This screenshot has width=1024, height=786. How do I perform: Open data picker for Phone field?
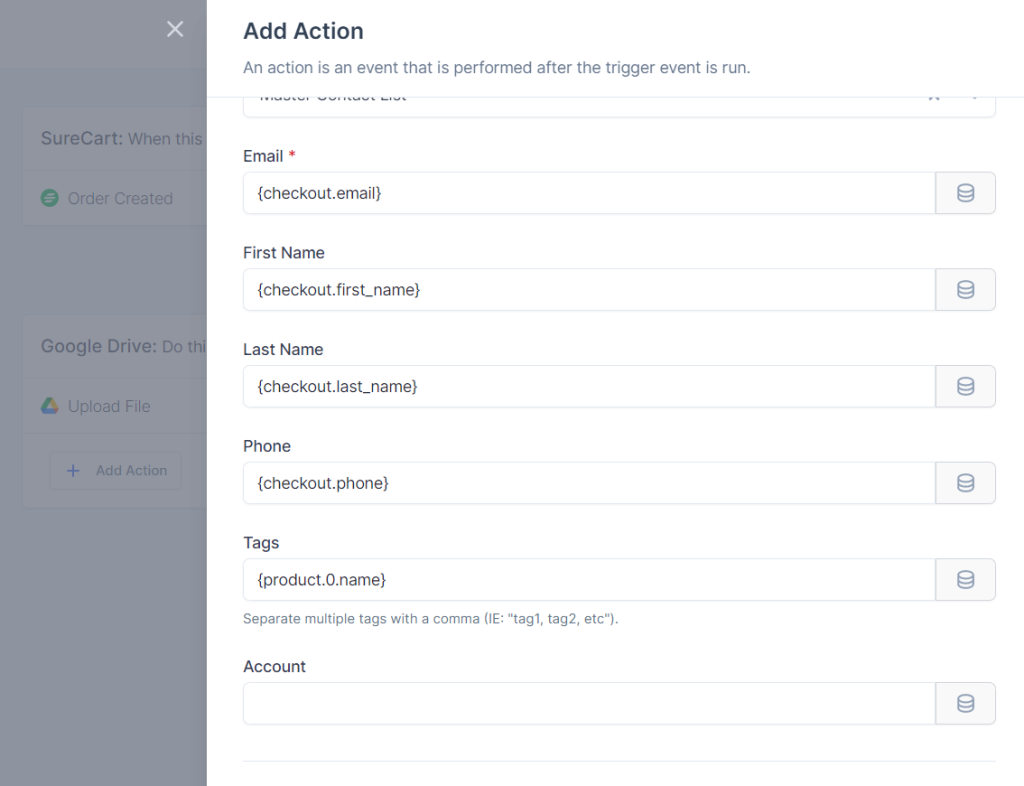click(965, 483)
